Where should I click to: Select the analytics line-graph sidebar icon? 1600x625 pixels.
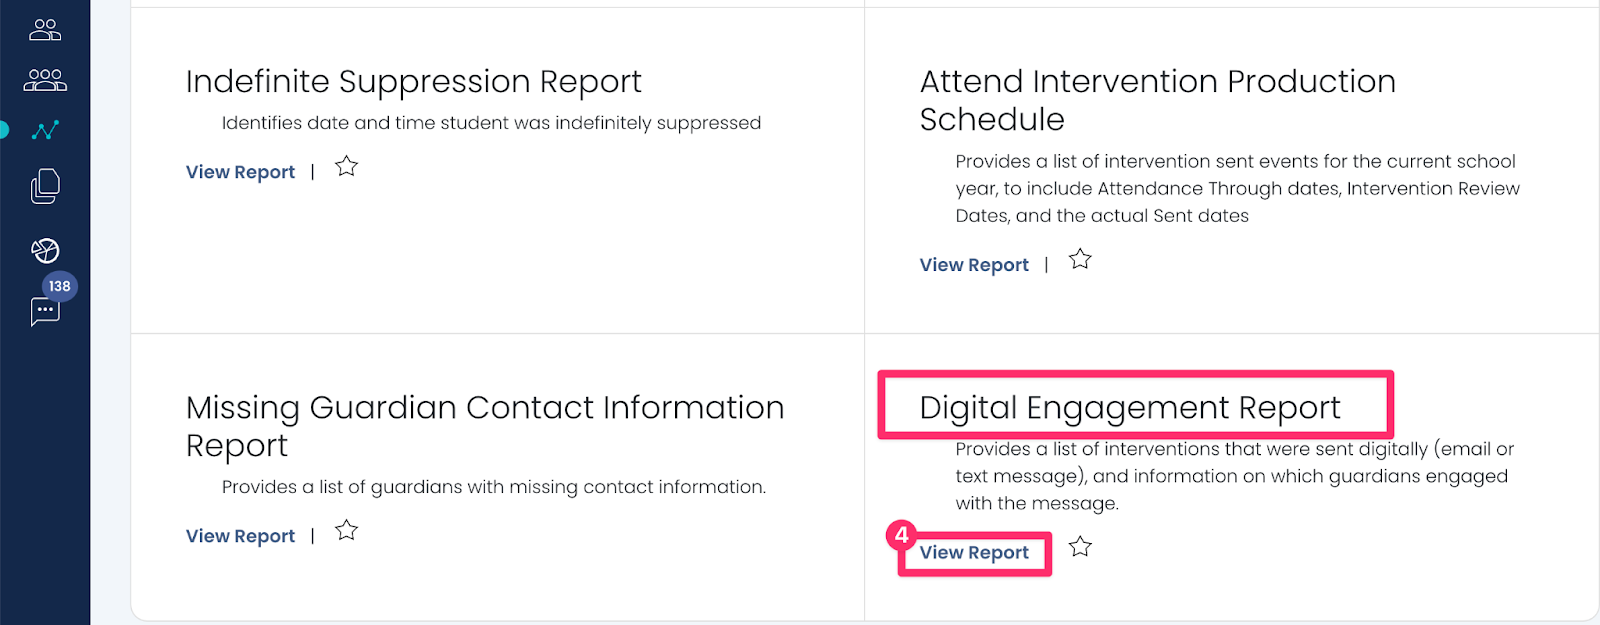click(45, 130)
